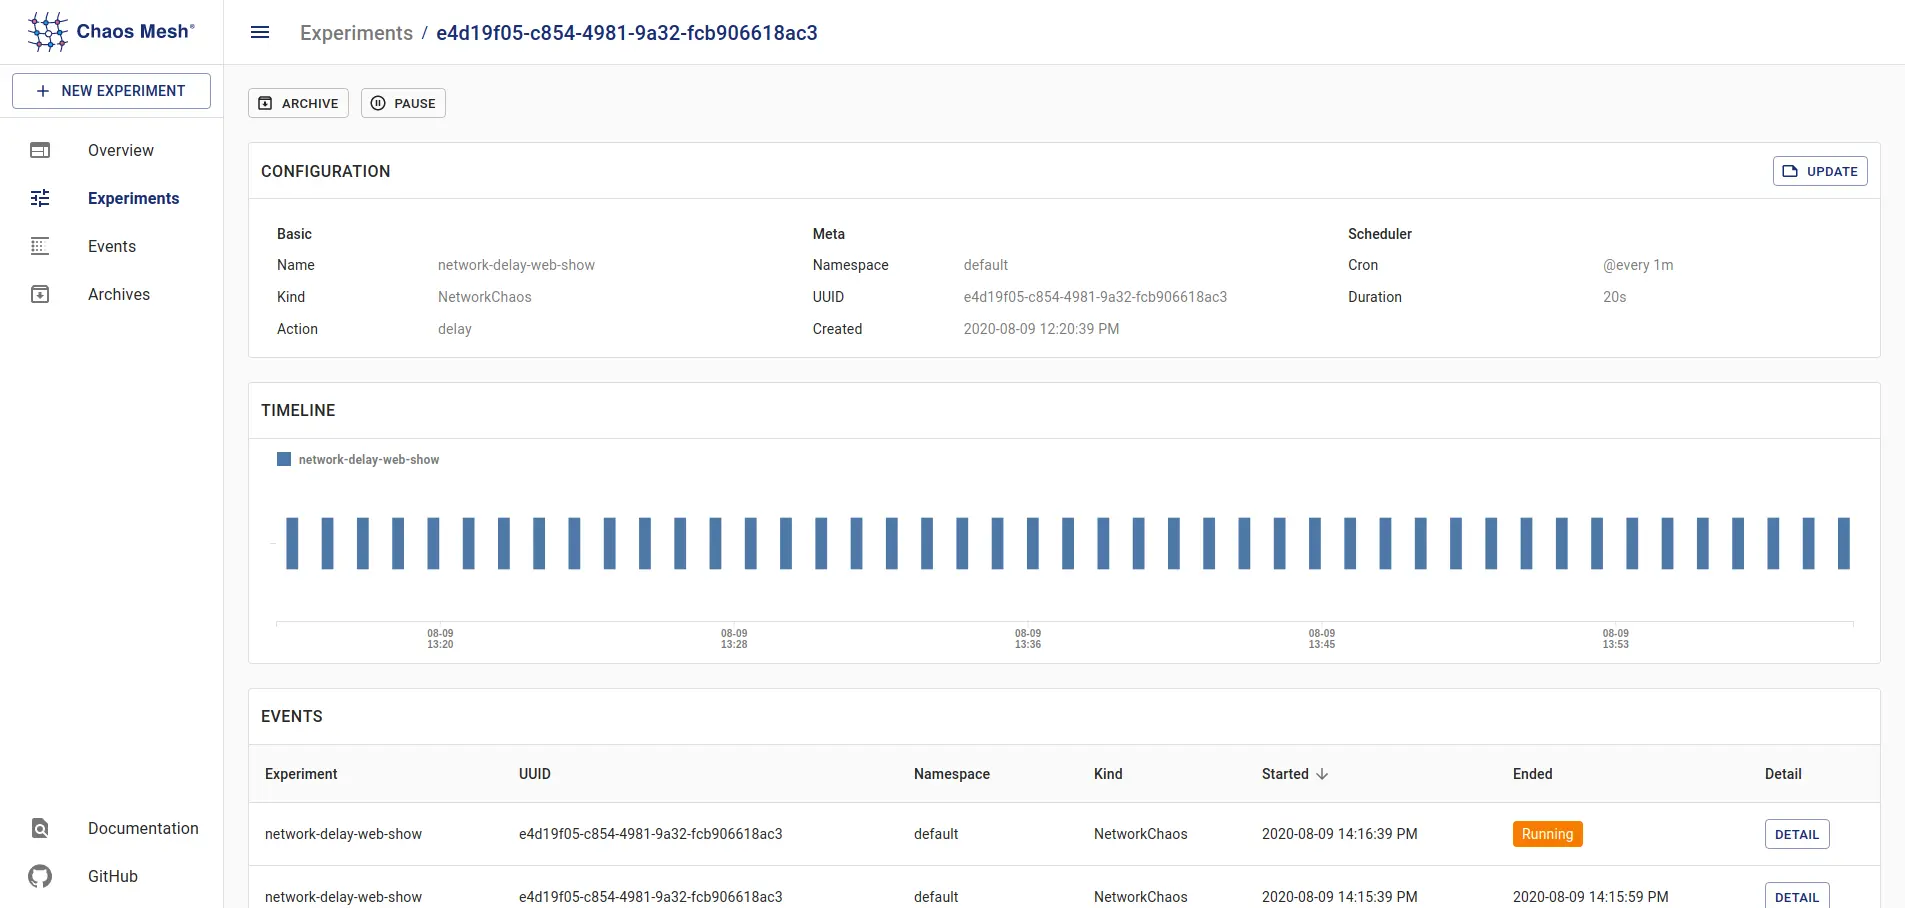
Task: Click the Archives box icon in sidebar
Action: tap(40, 294)
